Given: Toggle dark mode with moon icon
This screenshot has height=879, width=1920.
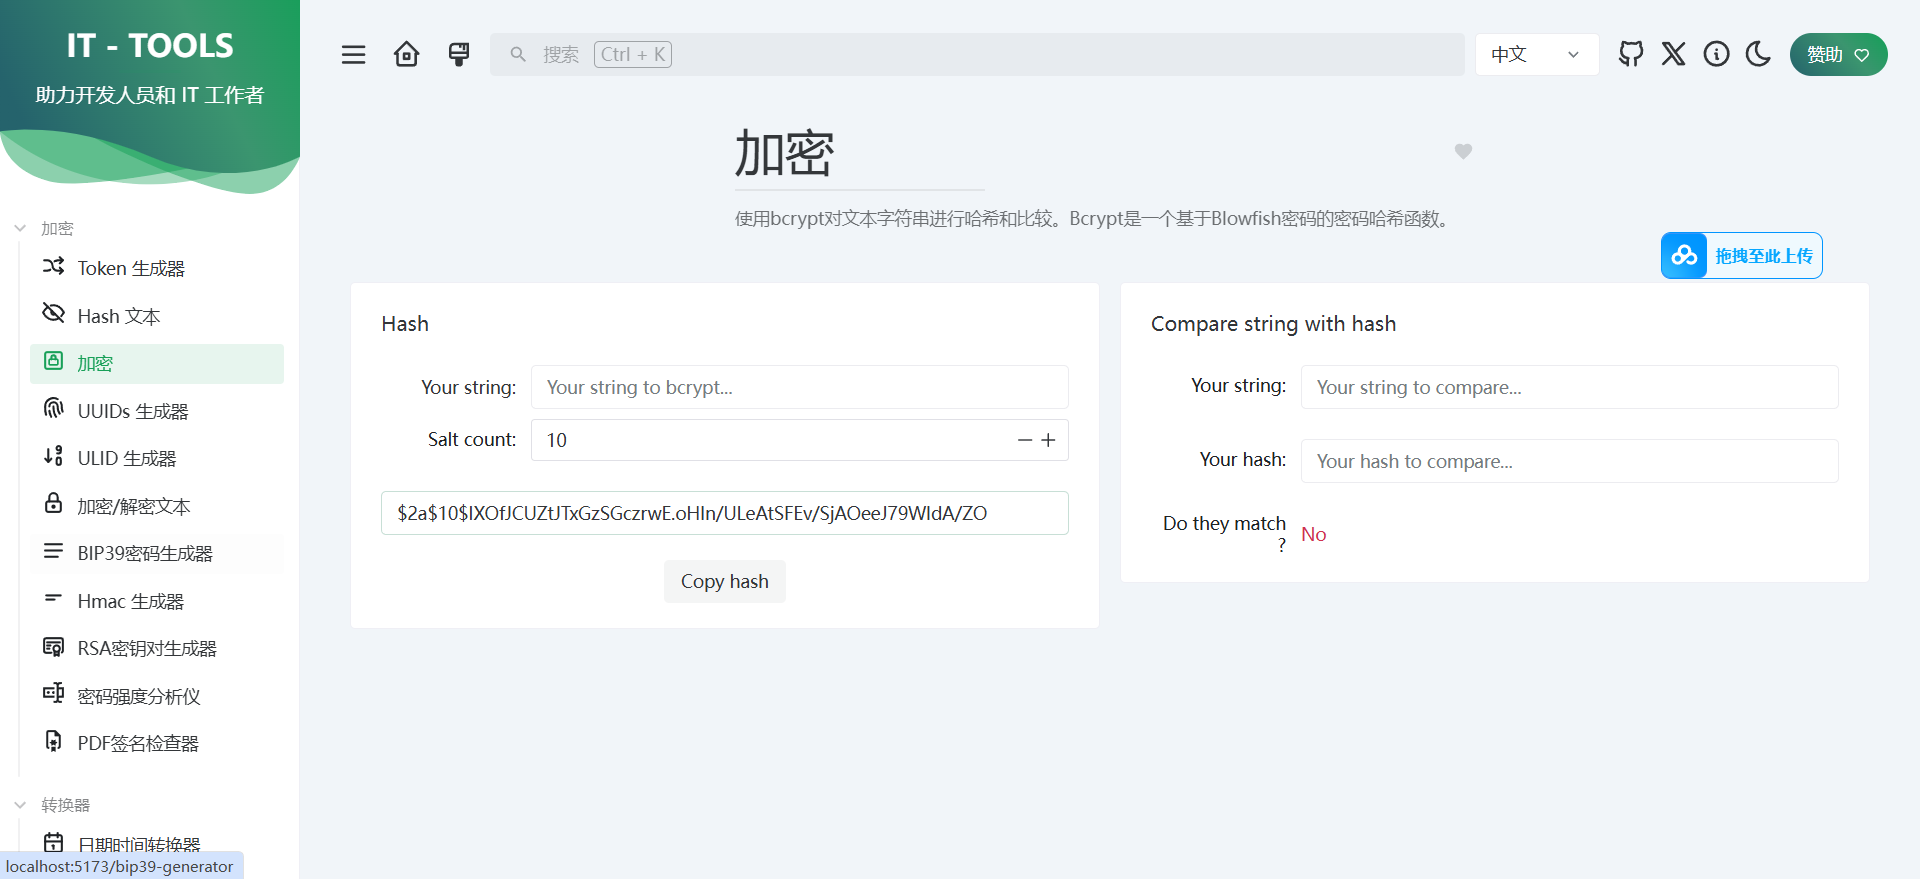Looking at the screenshot, I should click(x=1758, y=54).
